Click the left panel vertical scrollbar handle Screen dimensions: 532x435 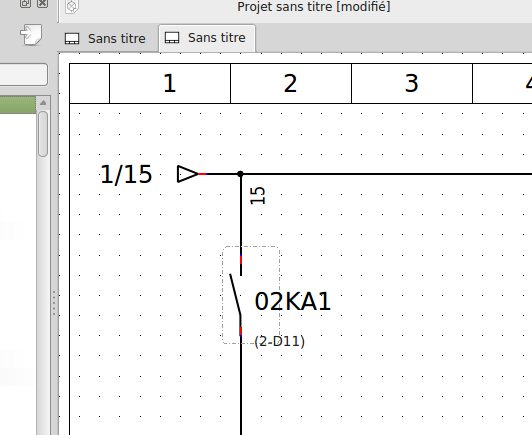click(x=43, y=134)
